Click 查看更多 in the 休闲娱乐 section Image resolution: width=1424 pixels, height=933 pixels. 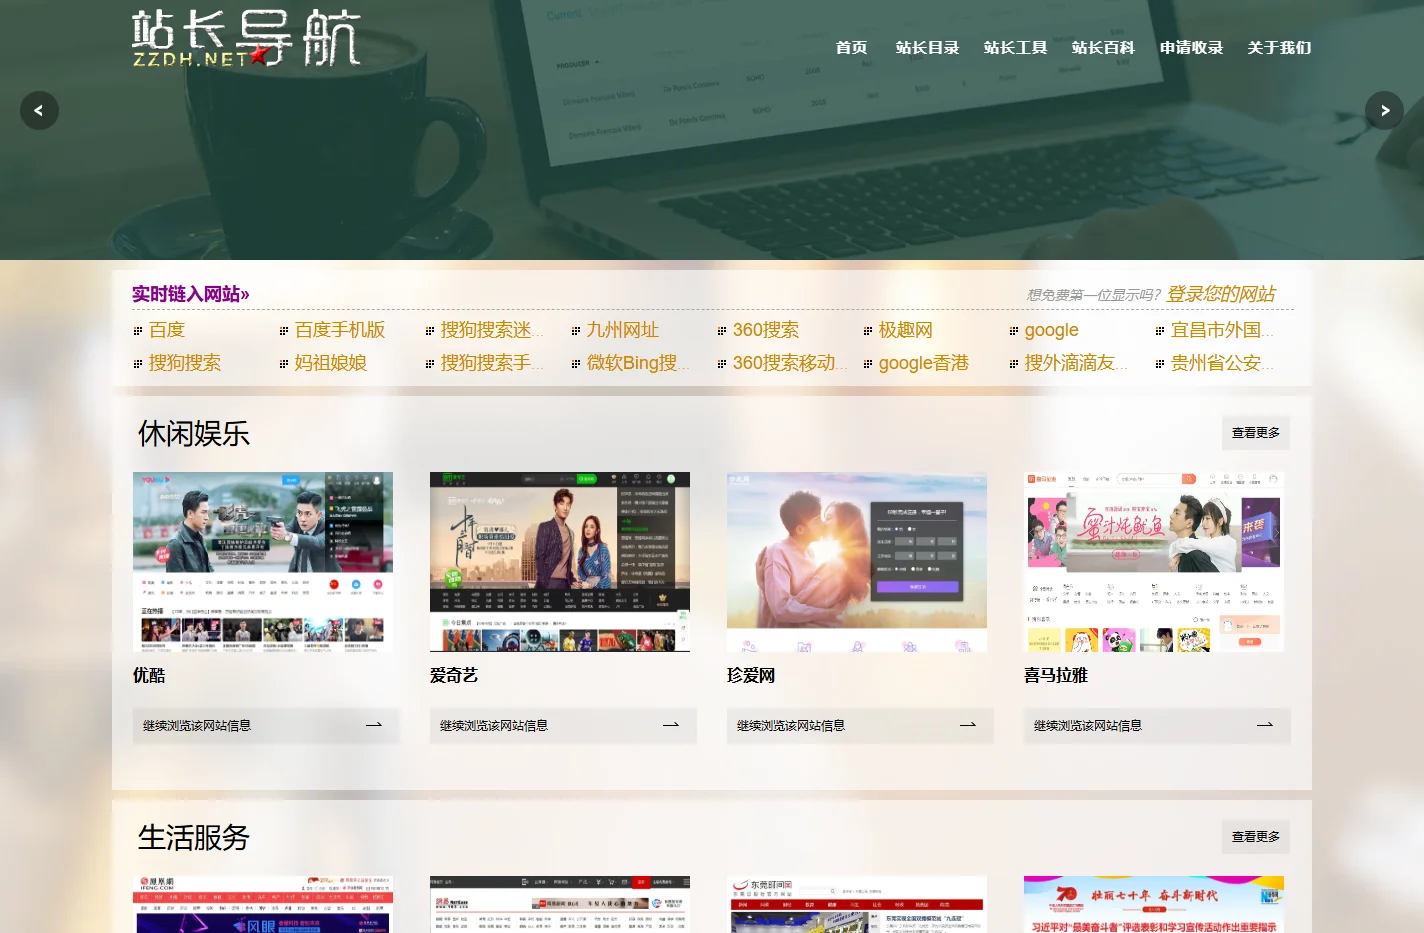click(1256, 433)
